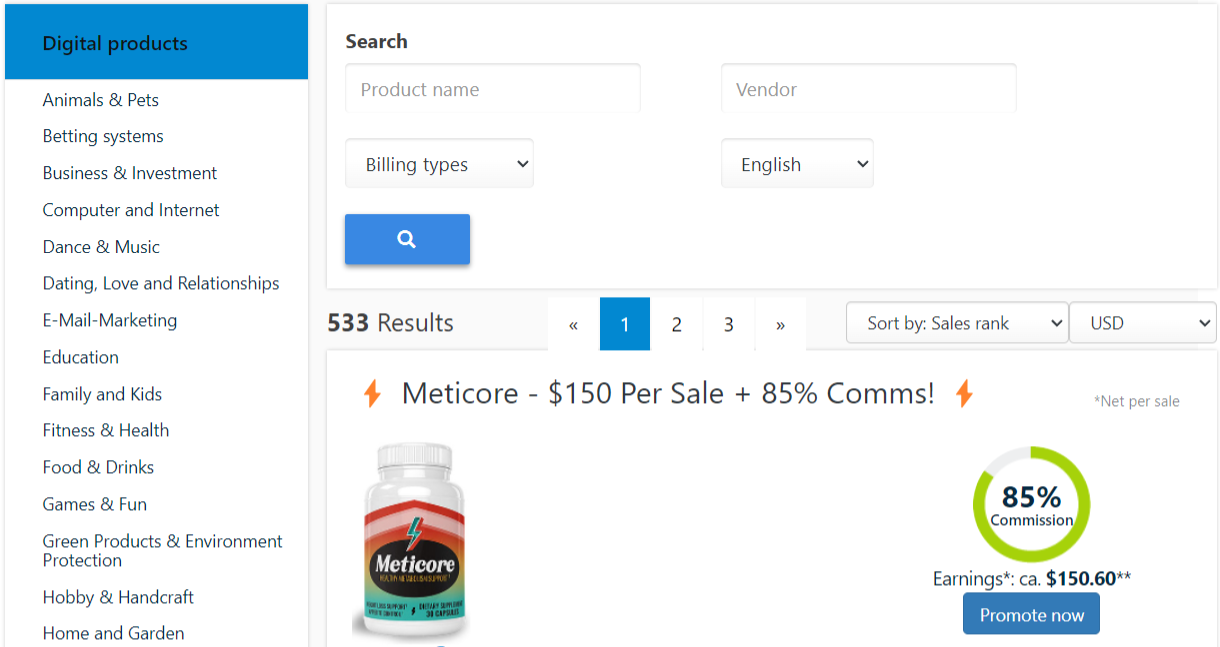
Task: Click the next page » arrow
Action: coord(781,324)
